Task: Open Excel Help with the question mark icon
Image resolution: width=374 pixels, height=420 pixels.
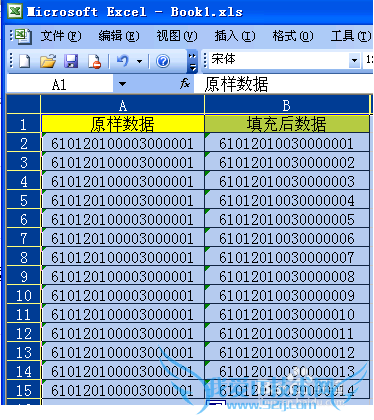Action: click(163, 61)
